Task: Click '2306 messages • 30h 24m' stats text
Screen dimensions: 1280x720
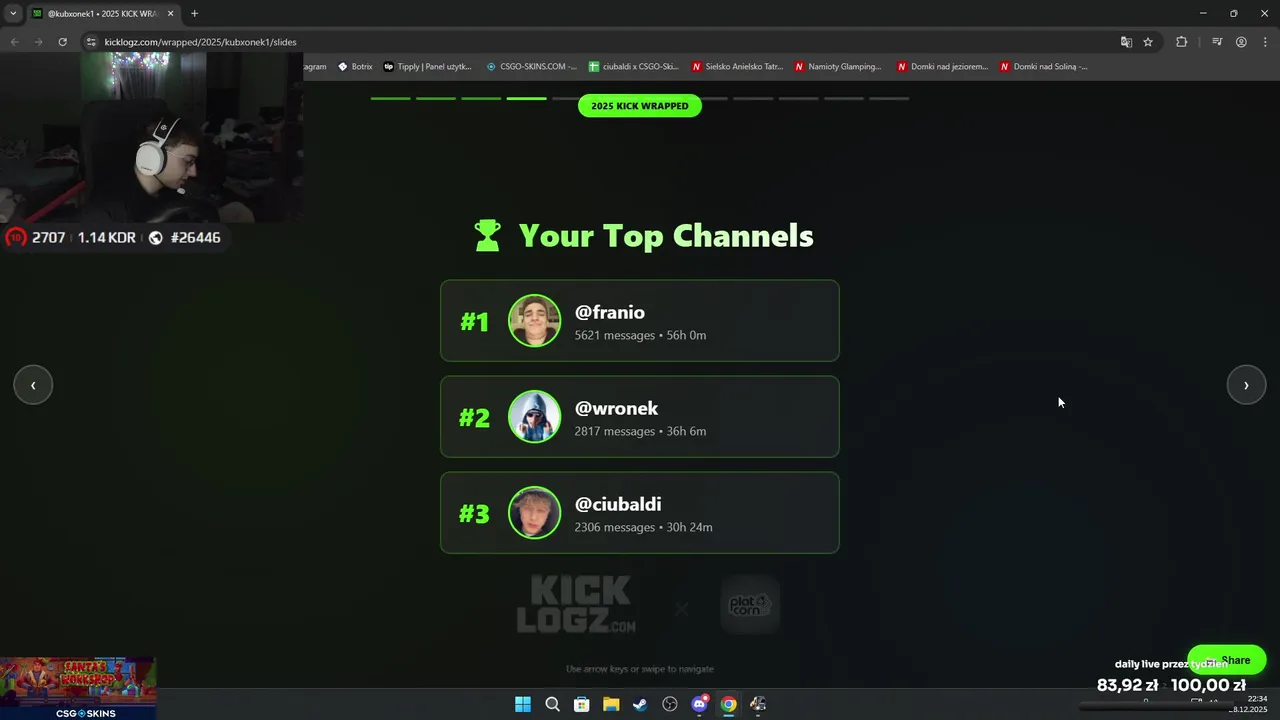Action: (643, 527)
